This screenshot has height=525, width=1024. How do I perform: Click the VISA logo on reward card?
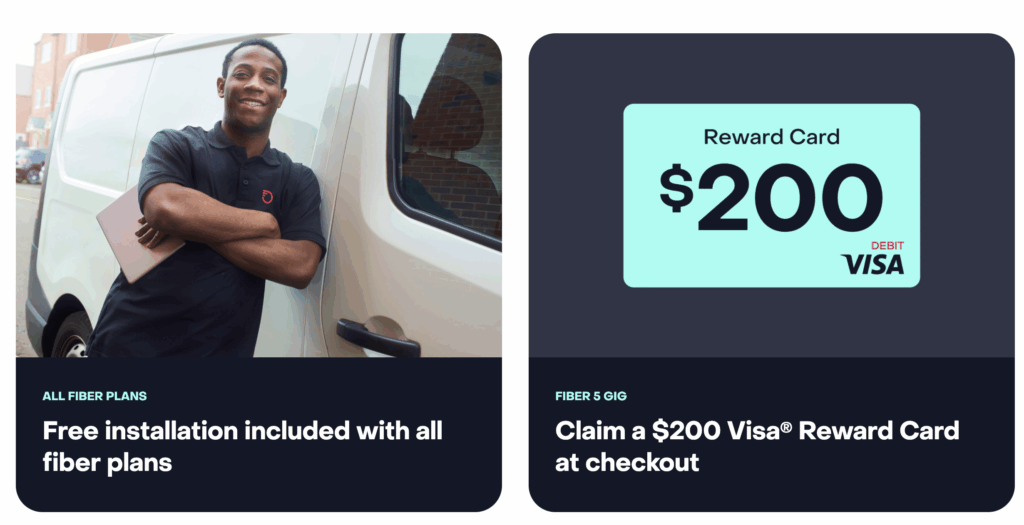(873, 264)
